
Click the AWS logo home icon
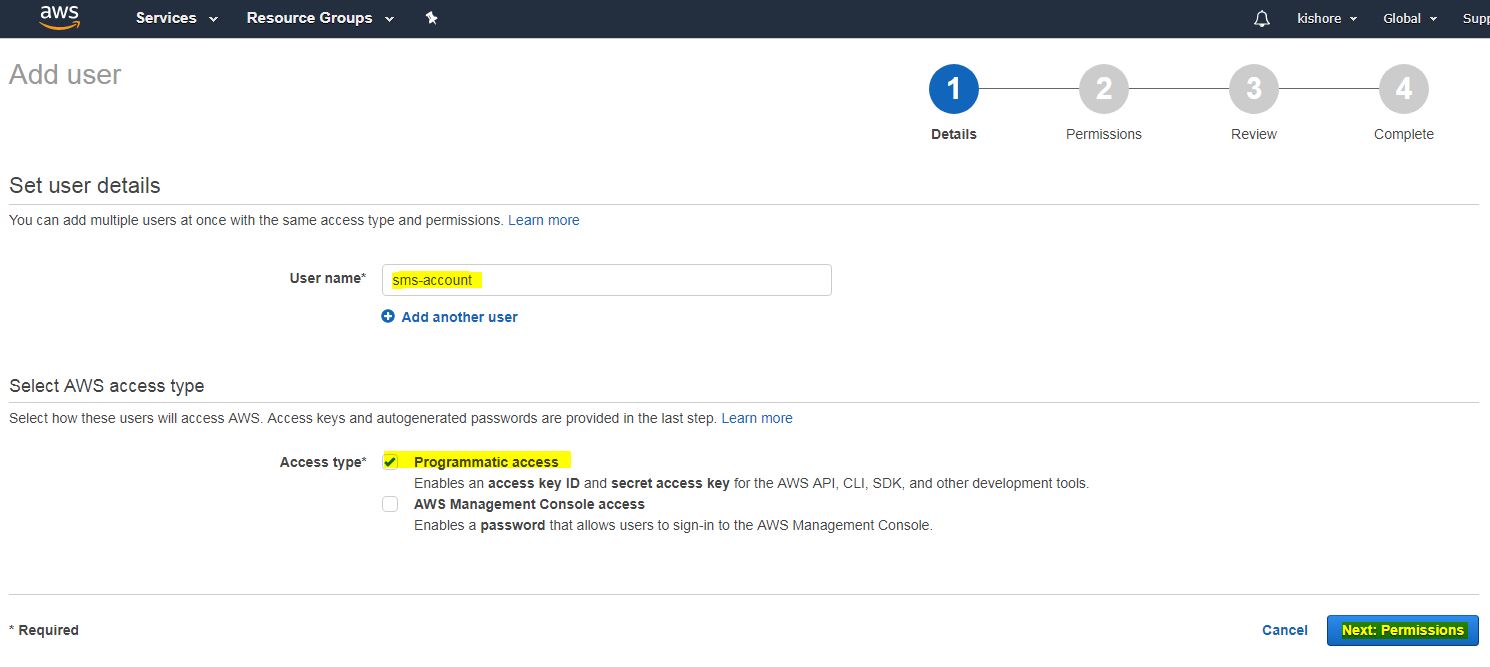59,18
